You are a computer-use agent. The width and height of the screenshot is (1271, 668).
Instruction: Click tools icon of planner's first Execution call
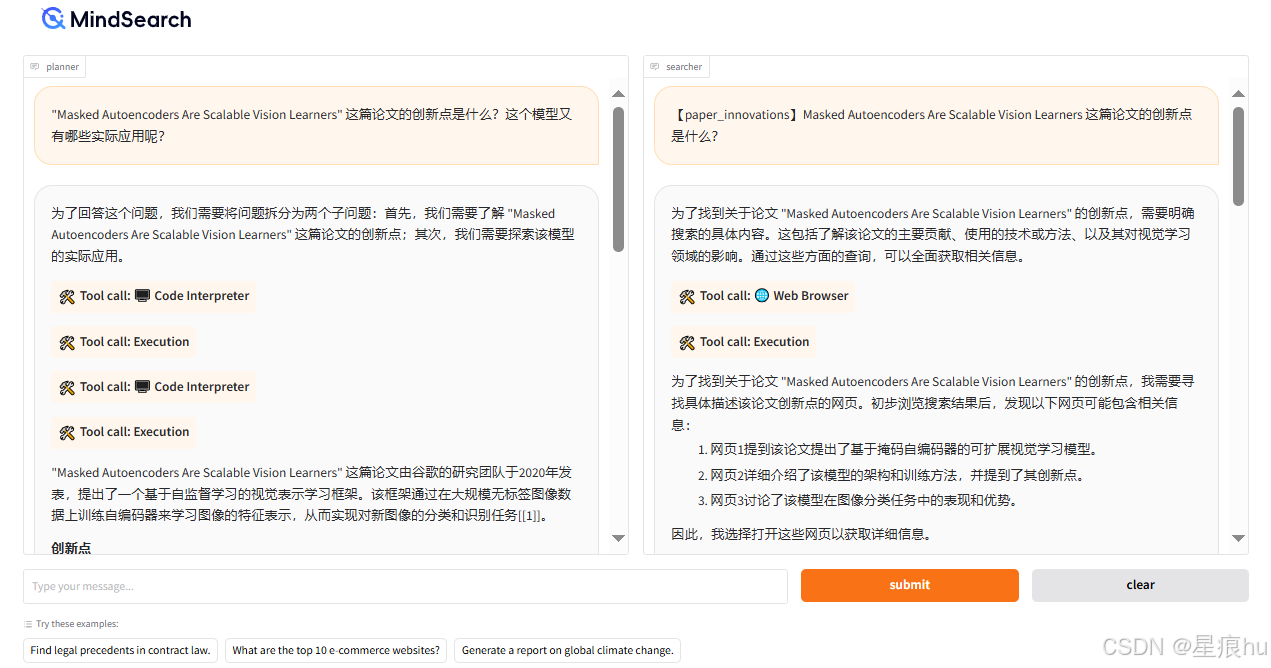click(x=68, y=342)
